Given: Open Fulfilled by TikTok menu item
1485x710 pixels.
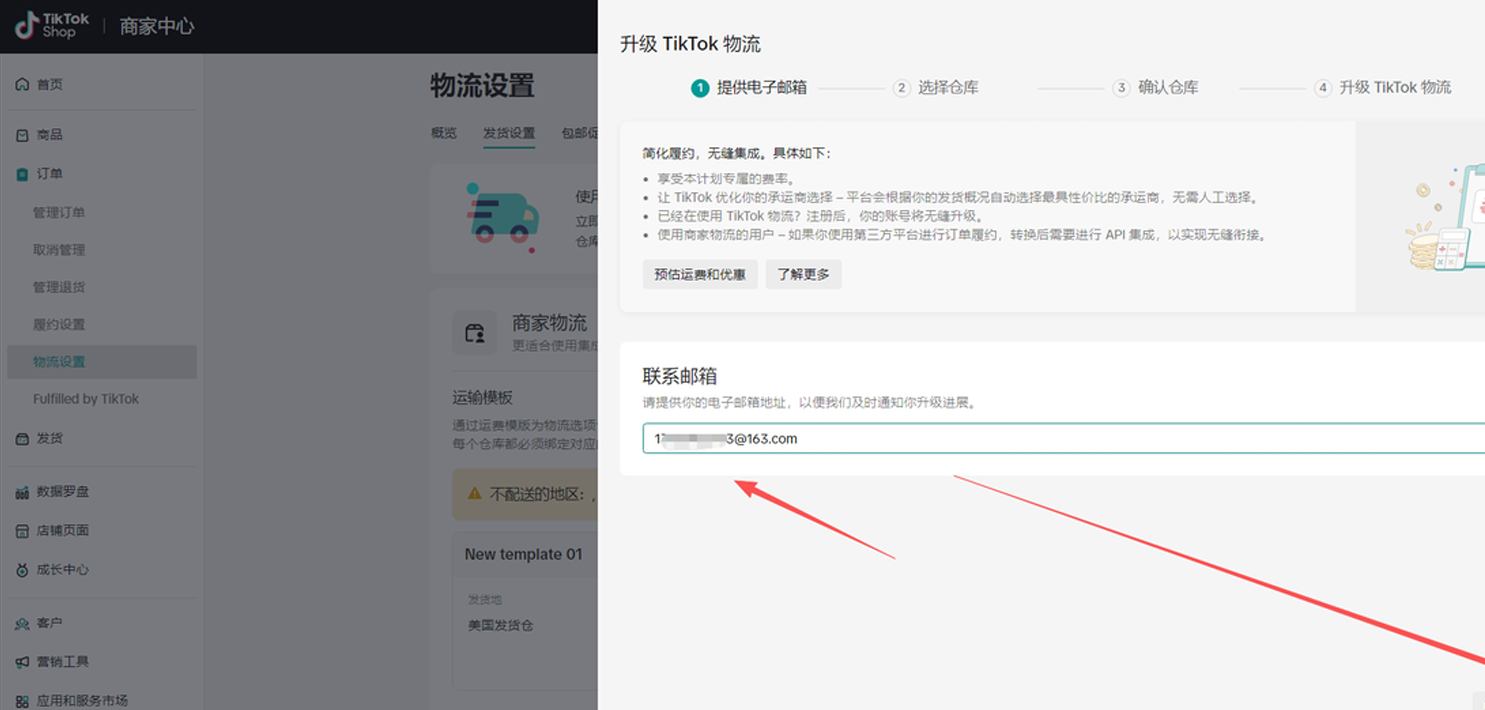Looking at the screenshot, I should 86,399.
